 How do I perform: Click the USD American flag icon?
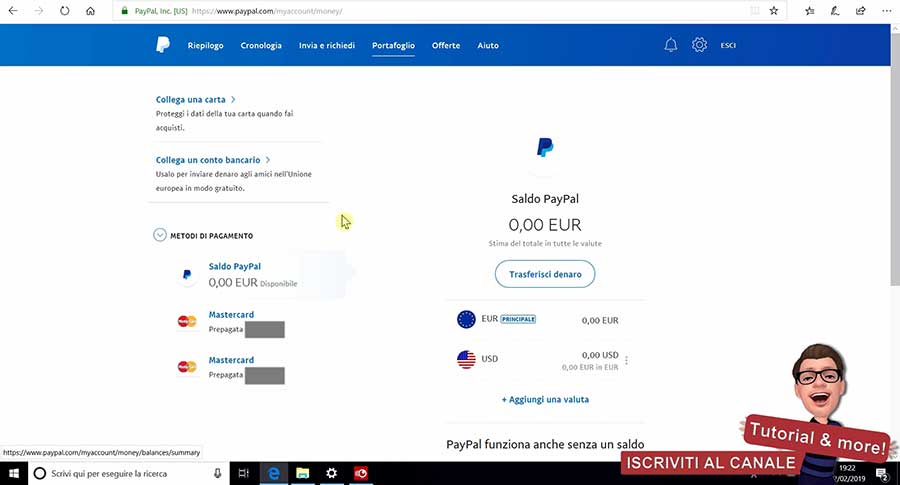(466, 359)
